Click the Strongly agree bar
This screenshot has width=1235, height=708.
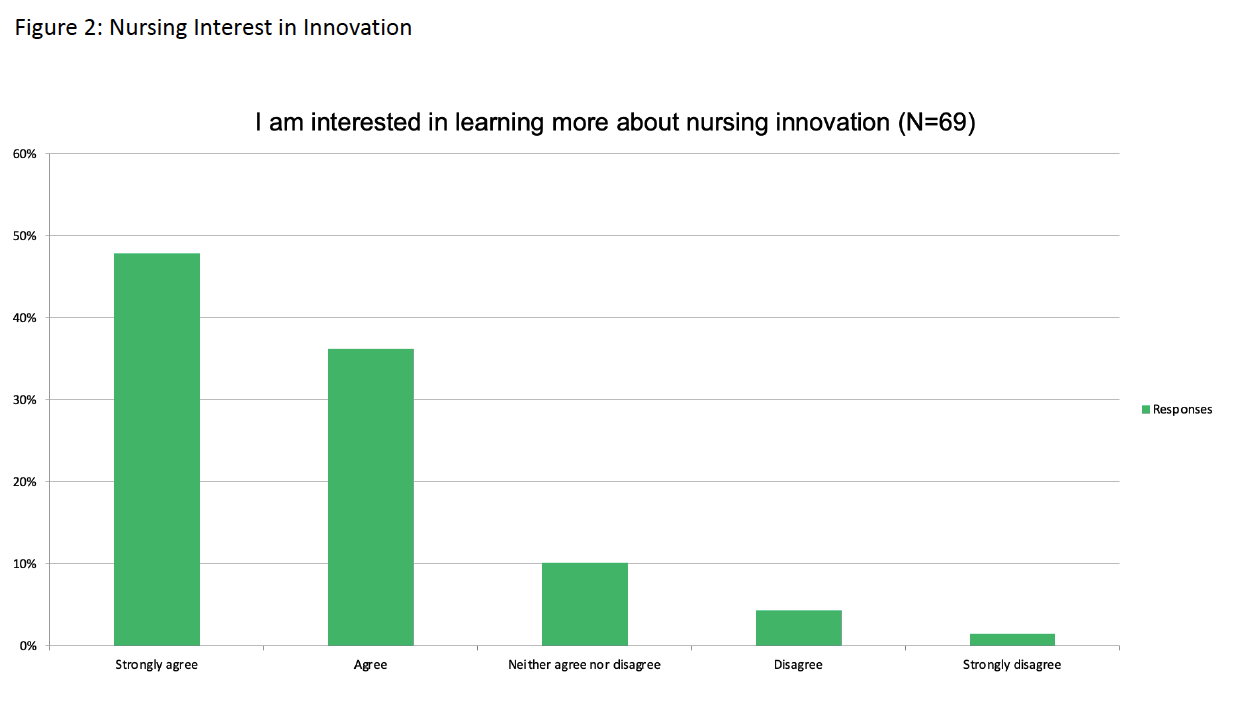pyautogui.click(x=157, y=449)
